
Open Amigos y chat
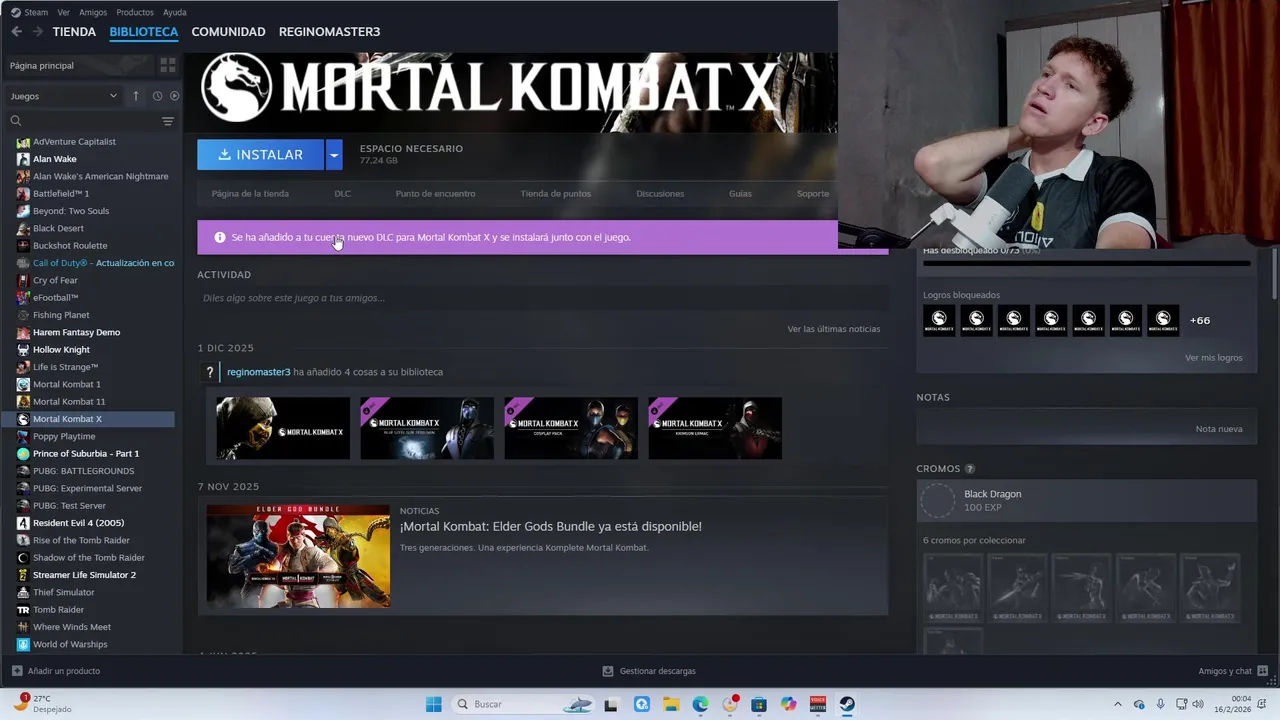coord(1233,671)
